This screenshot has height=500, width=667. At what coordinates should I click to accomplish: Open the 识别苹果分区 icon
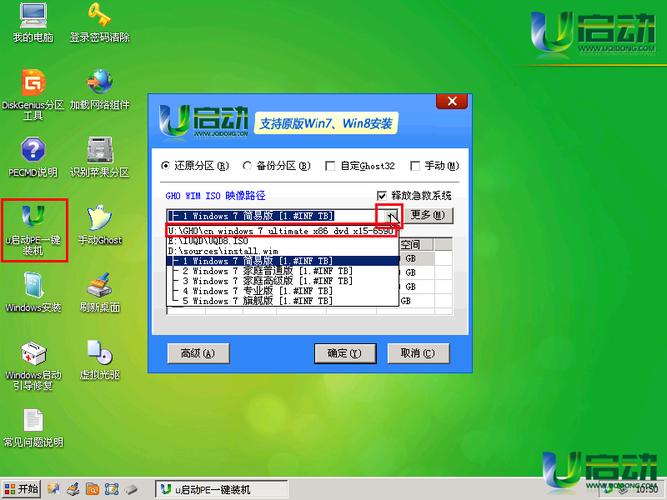click(100, 157)
